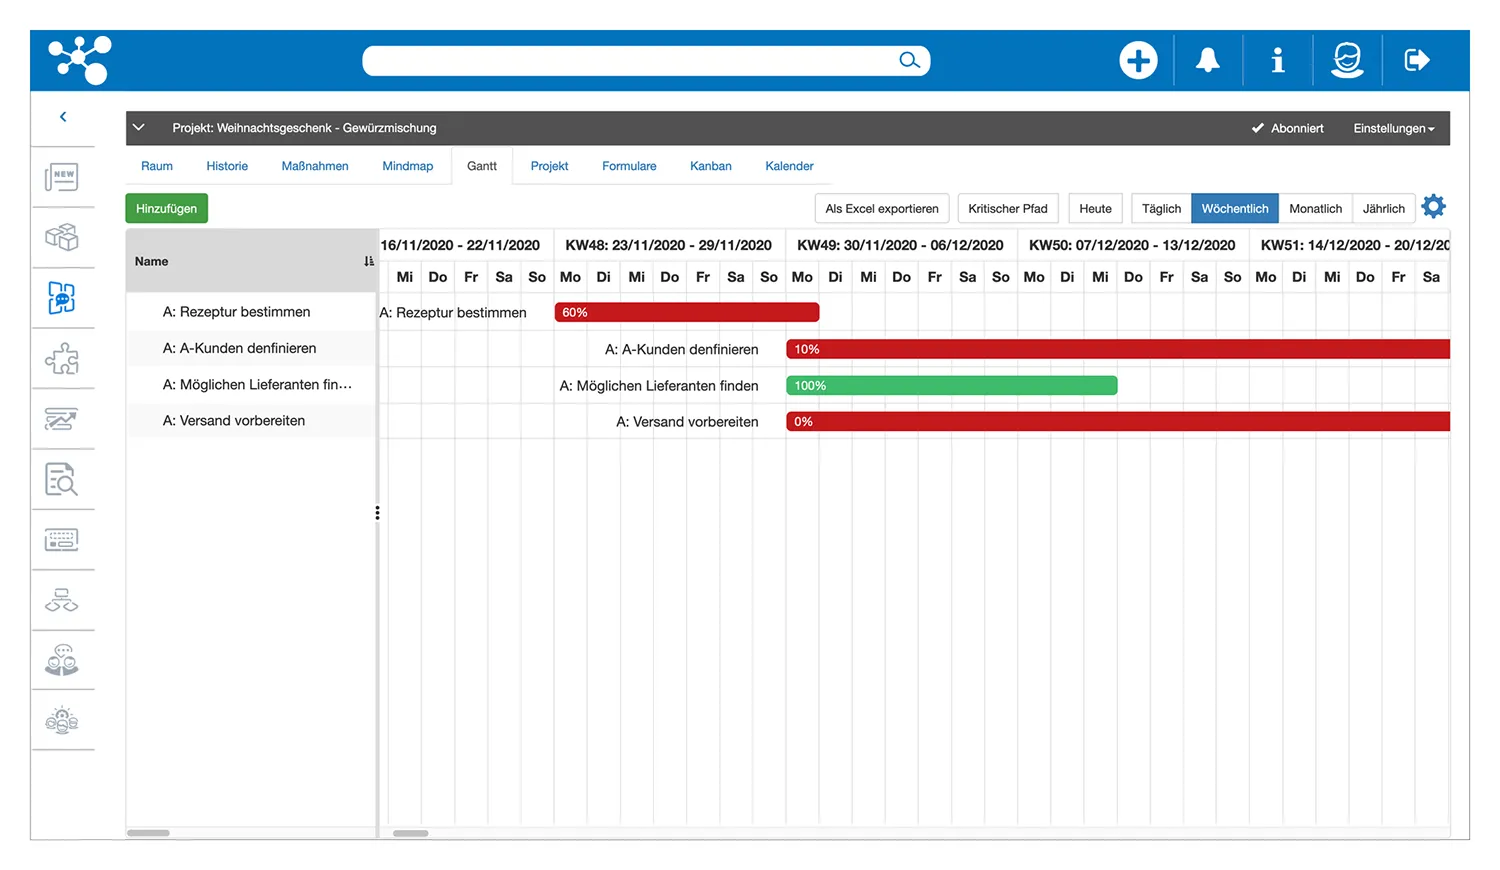Open the Mindmap tab

[x=407, y=166]
